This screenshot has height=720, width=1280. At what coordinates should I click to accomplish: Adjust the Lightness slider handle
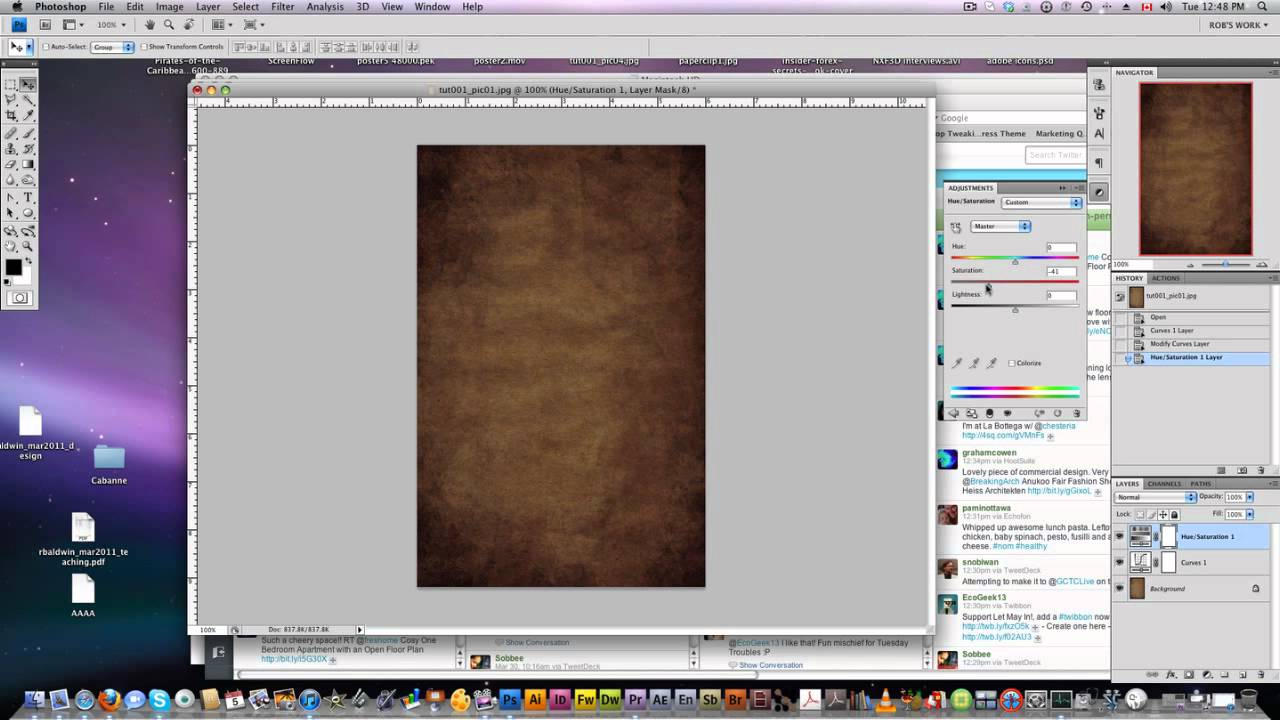(1015, 310)
